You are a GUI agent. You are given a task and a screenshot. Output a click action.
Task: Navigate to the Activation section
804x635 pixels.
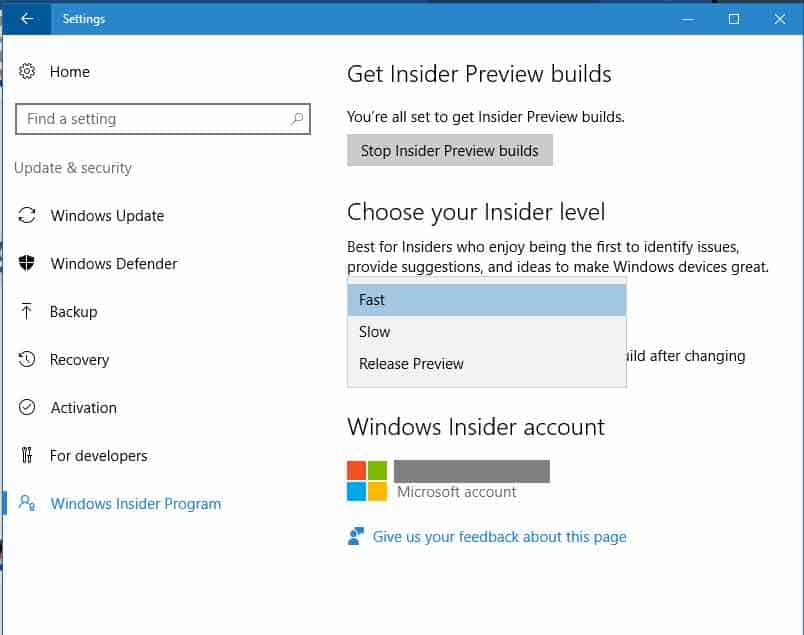point(83,407)
